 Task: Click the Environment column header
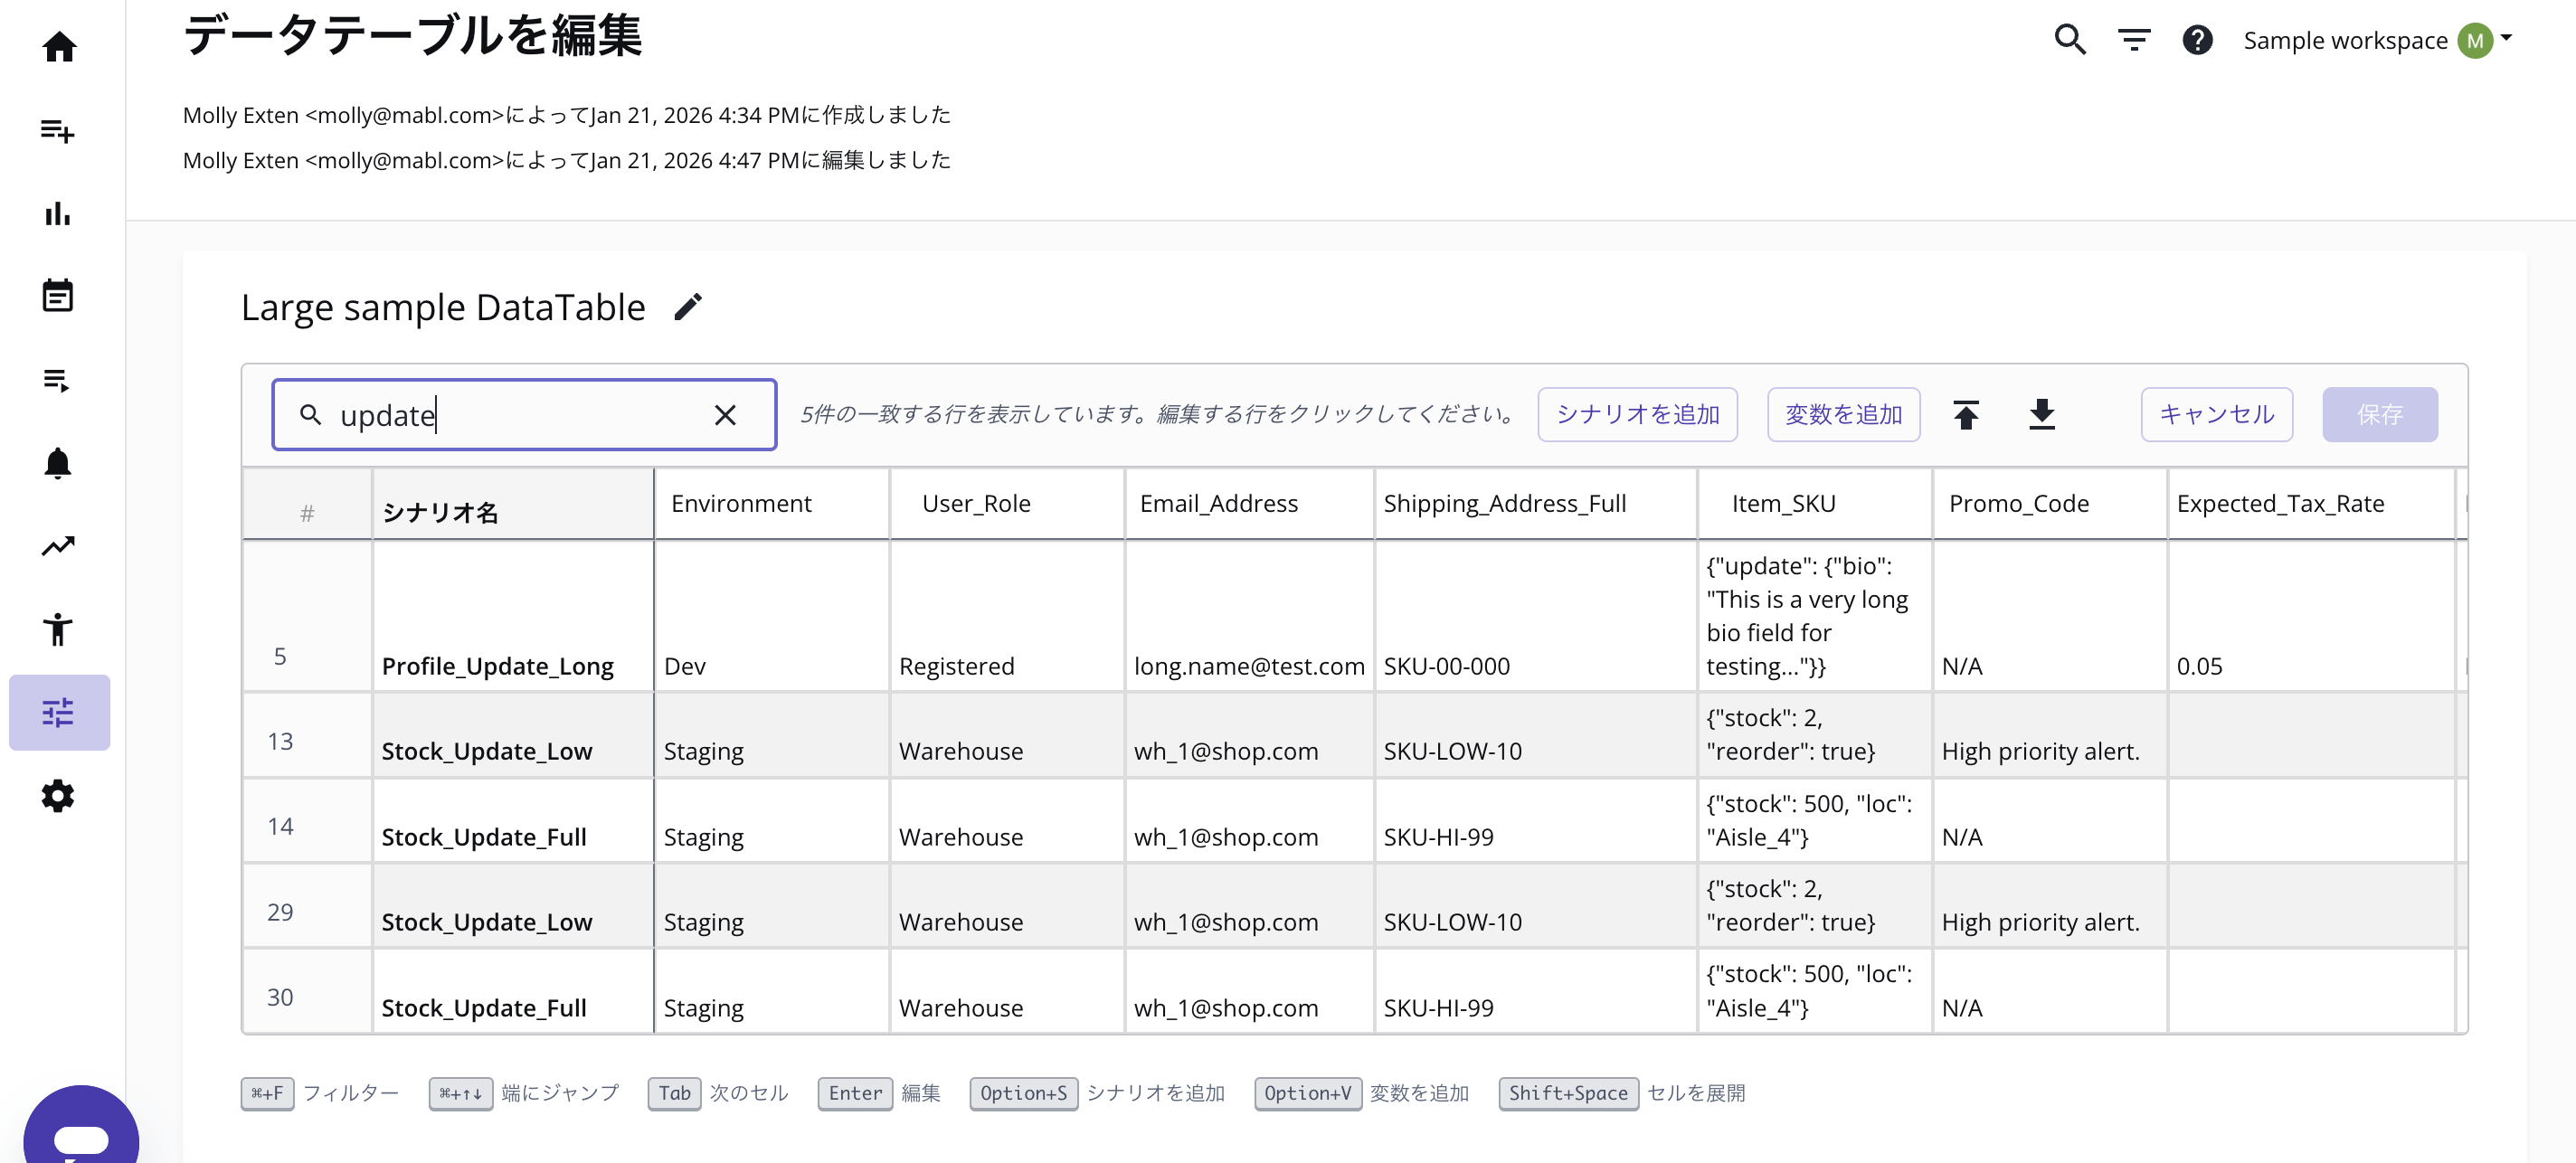point(741,503)
